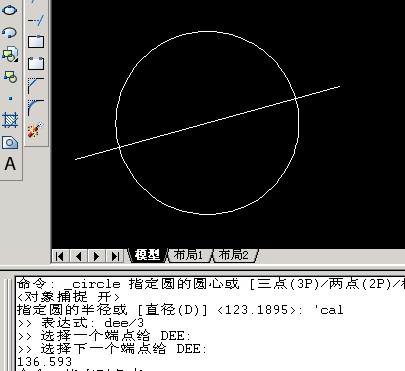The width and height of the screenshot is (405, 371).
Task: Open the 布局2 layout tab
Action: 234,256
